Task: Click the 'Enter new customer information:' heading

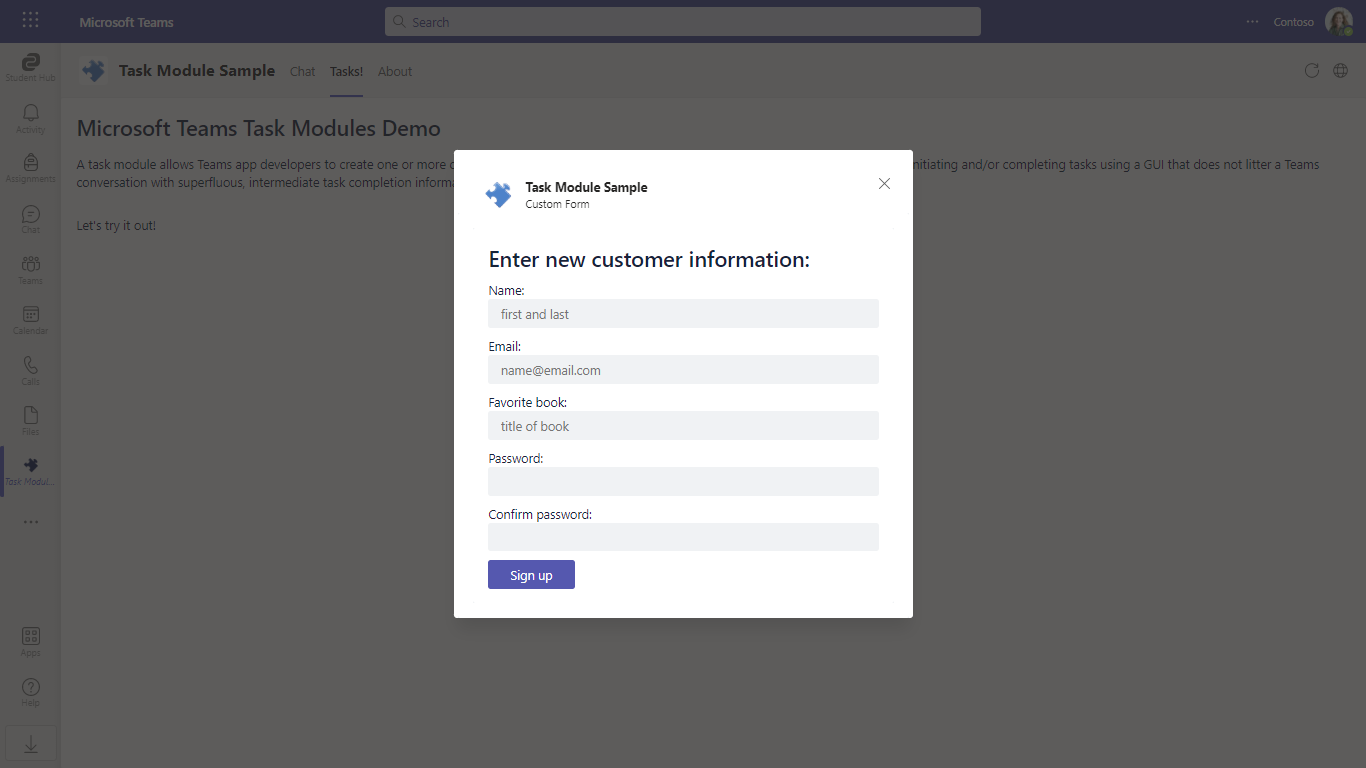Action: tap(649, 260)
